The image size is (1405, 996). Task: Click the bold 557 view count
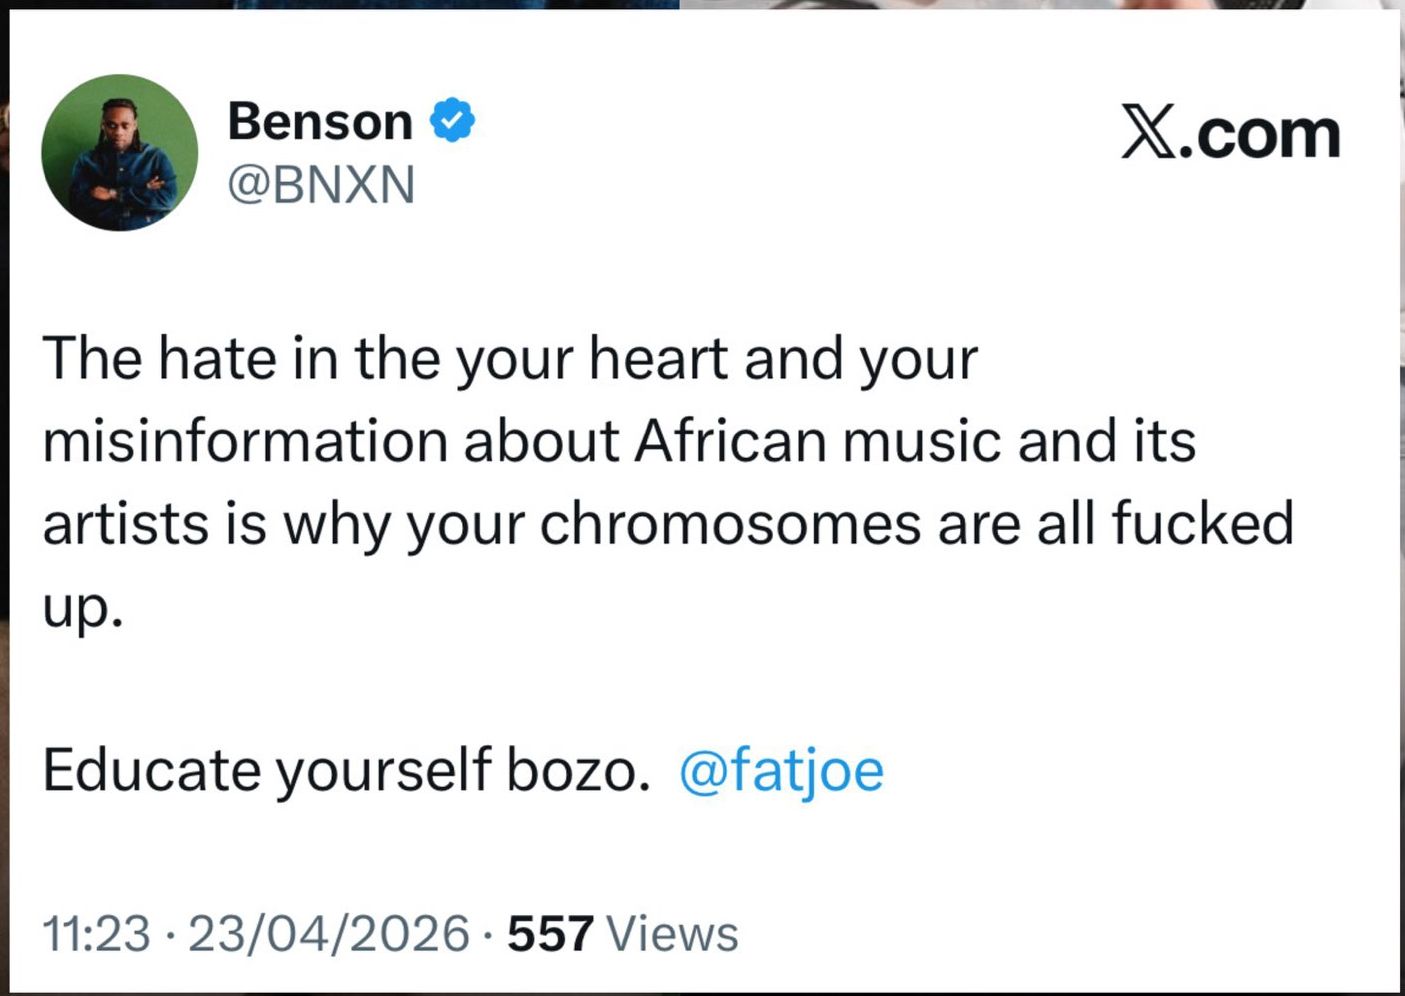[550, 934]
